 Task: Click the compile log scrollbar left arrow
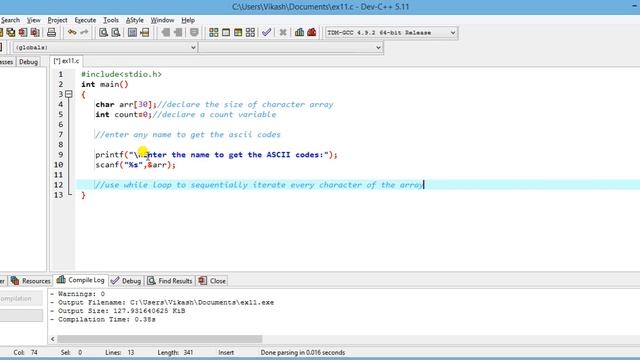(x=53, y=339)
